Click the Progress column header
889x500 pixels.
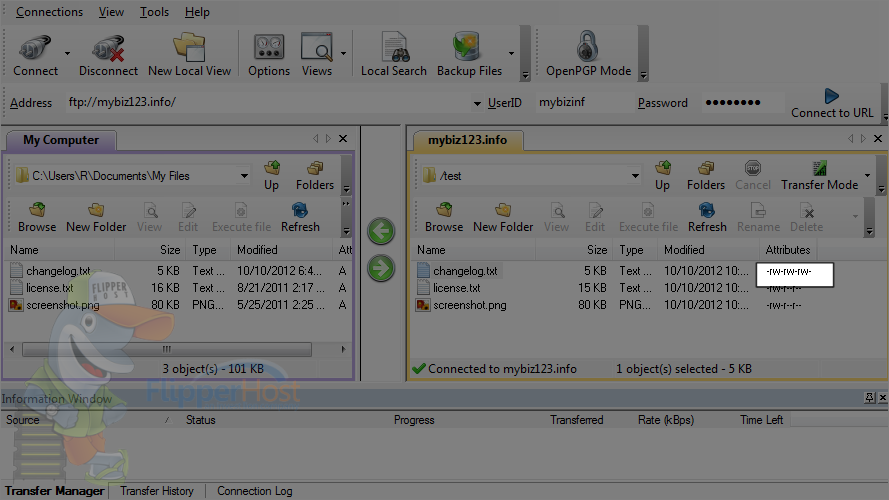pyautogui.click(x=414, y=420)
